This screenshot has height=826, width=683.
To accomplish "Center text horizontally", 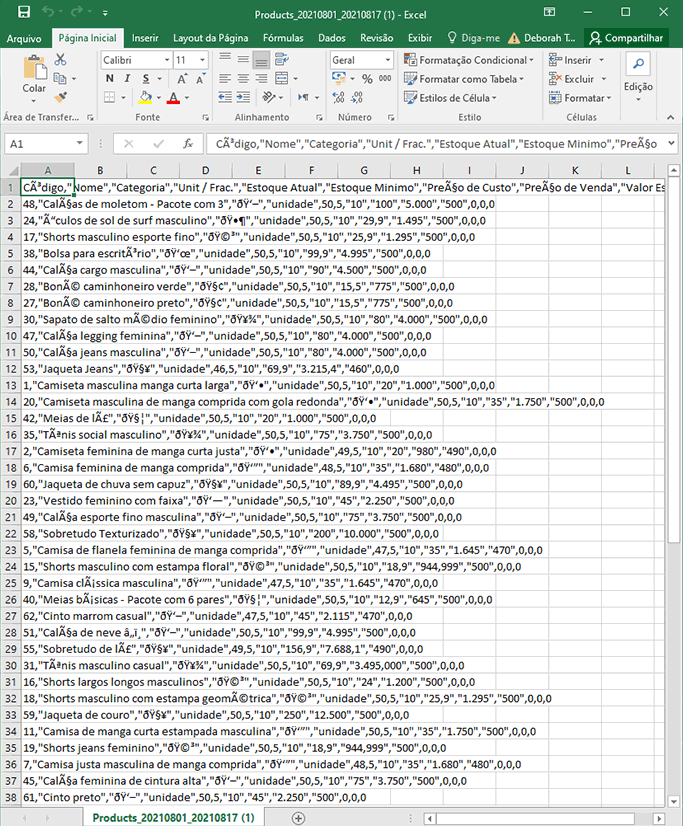I will coord(243,79).
